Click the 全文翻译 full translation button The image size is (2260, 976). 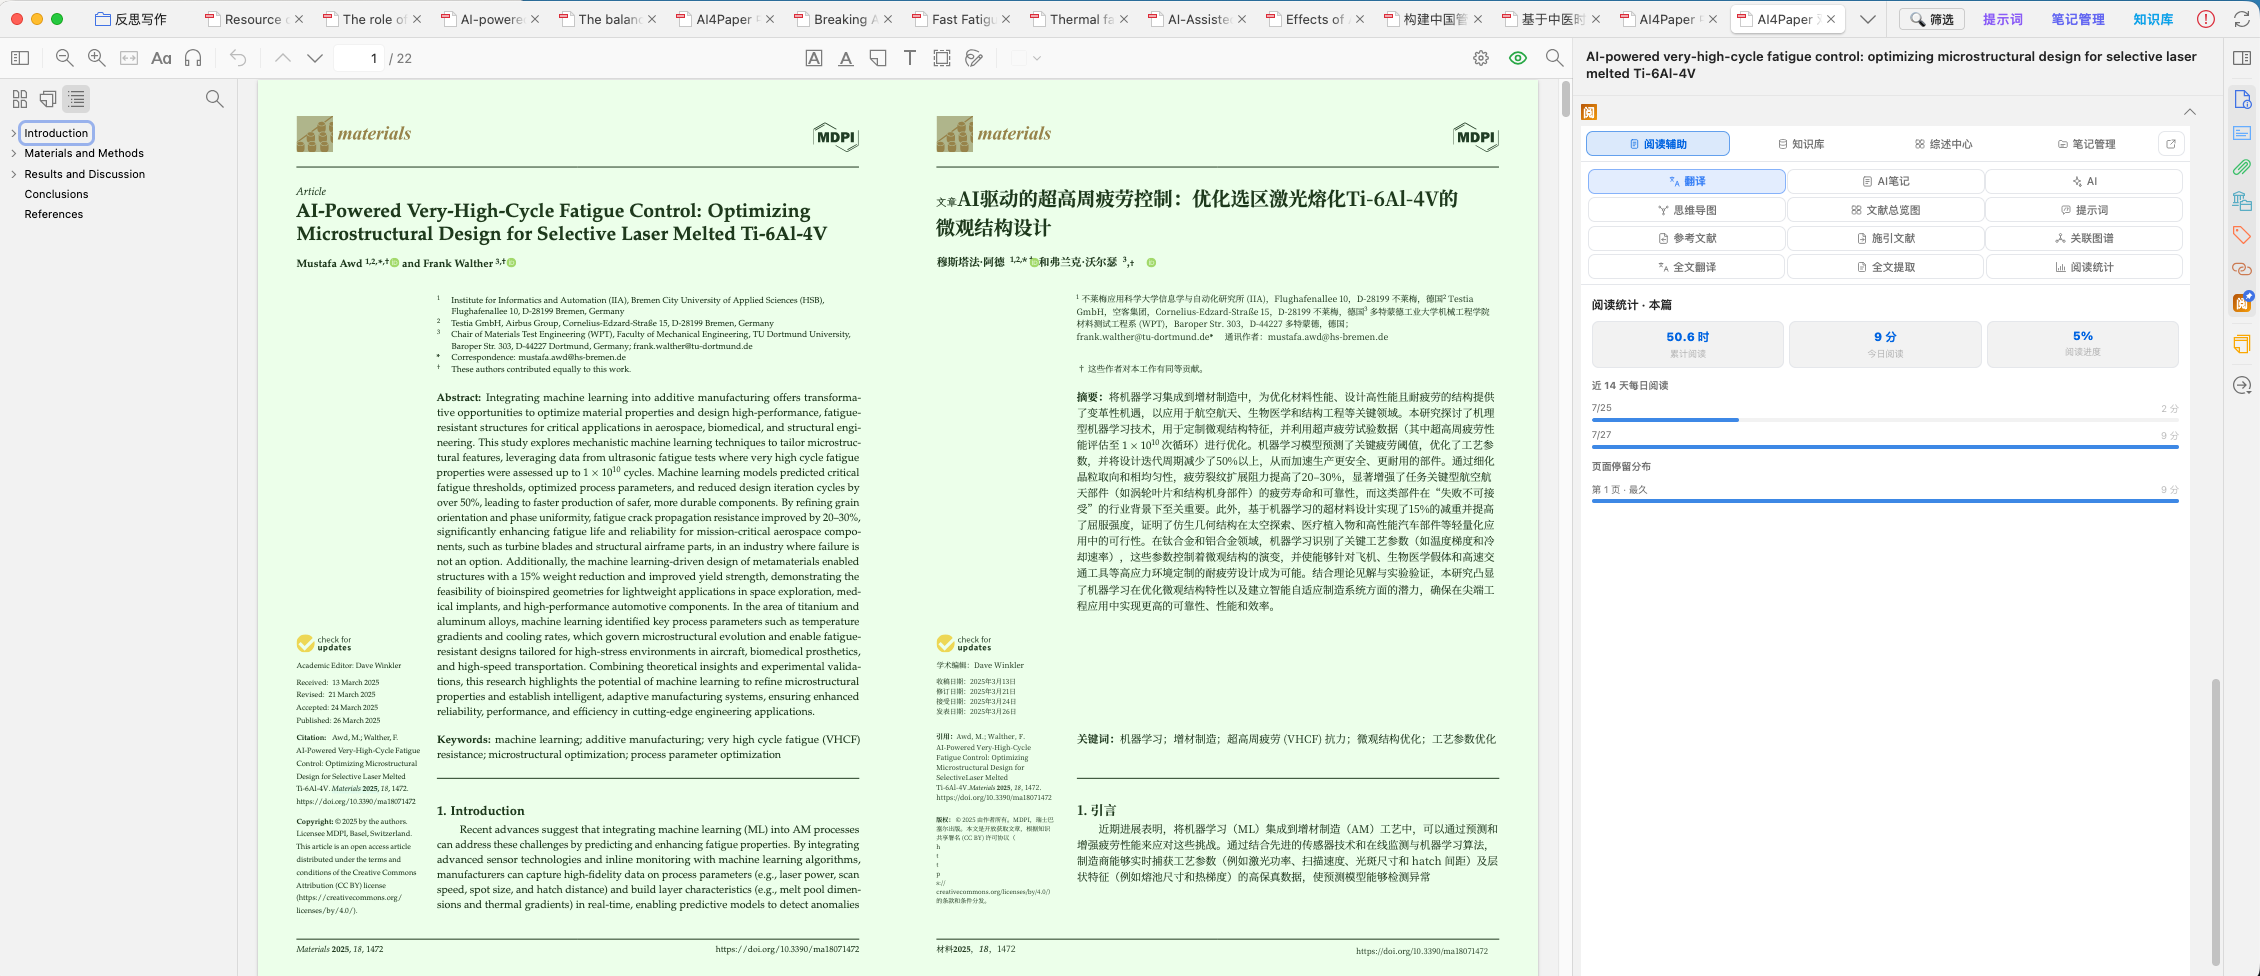point(1687,267)
